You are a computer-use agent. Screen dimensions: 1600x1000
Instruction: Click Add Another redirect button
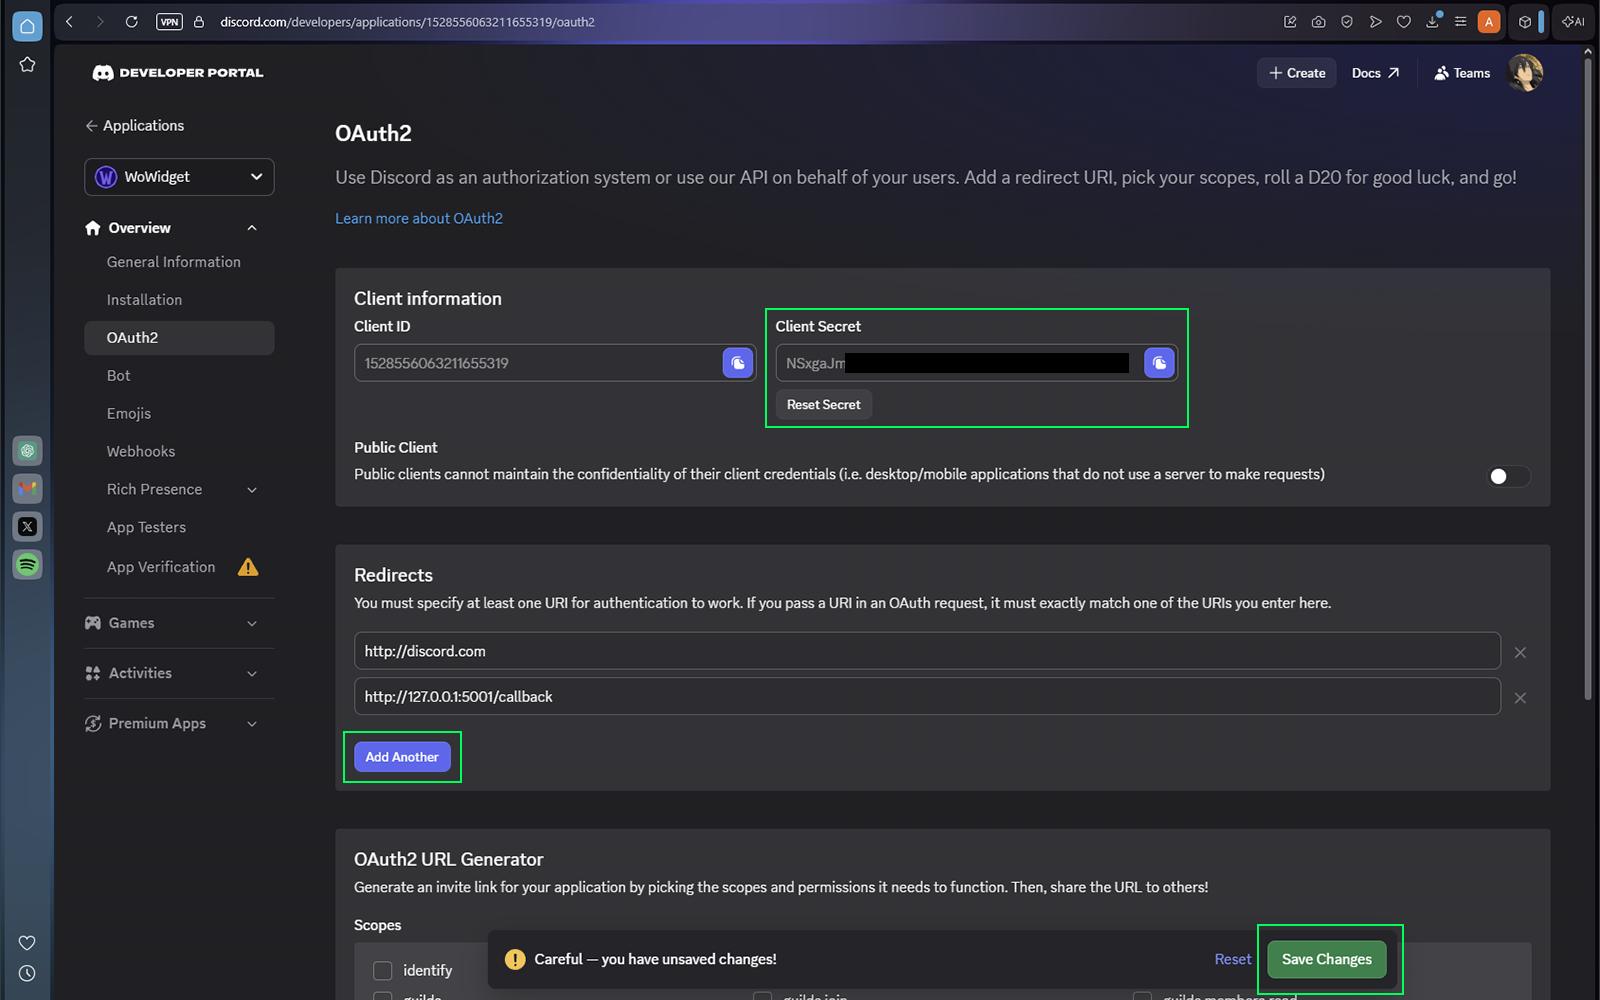click(402, 757)
